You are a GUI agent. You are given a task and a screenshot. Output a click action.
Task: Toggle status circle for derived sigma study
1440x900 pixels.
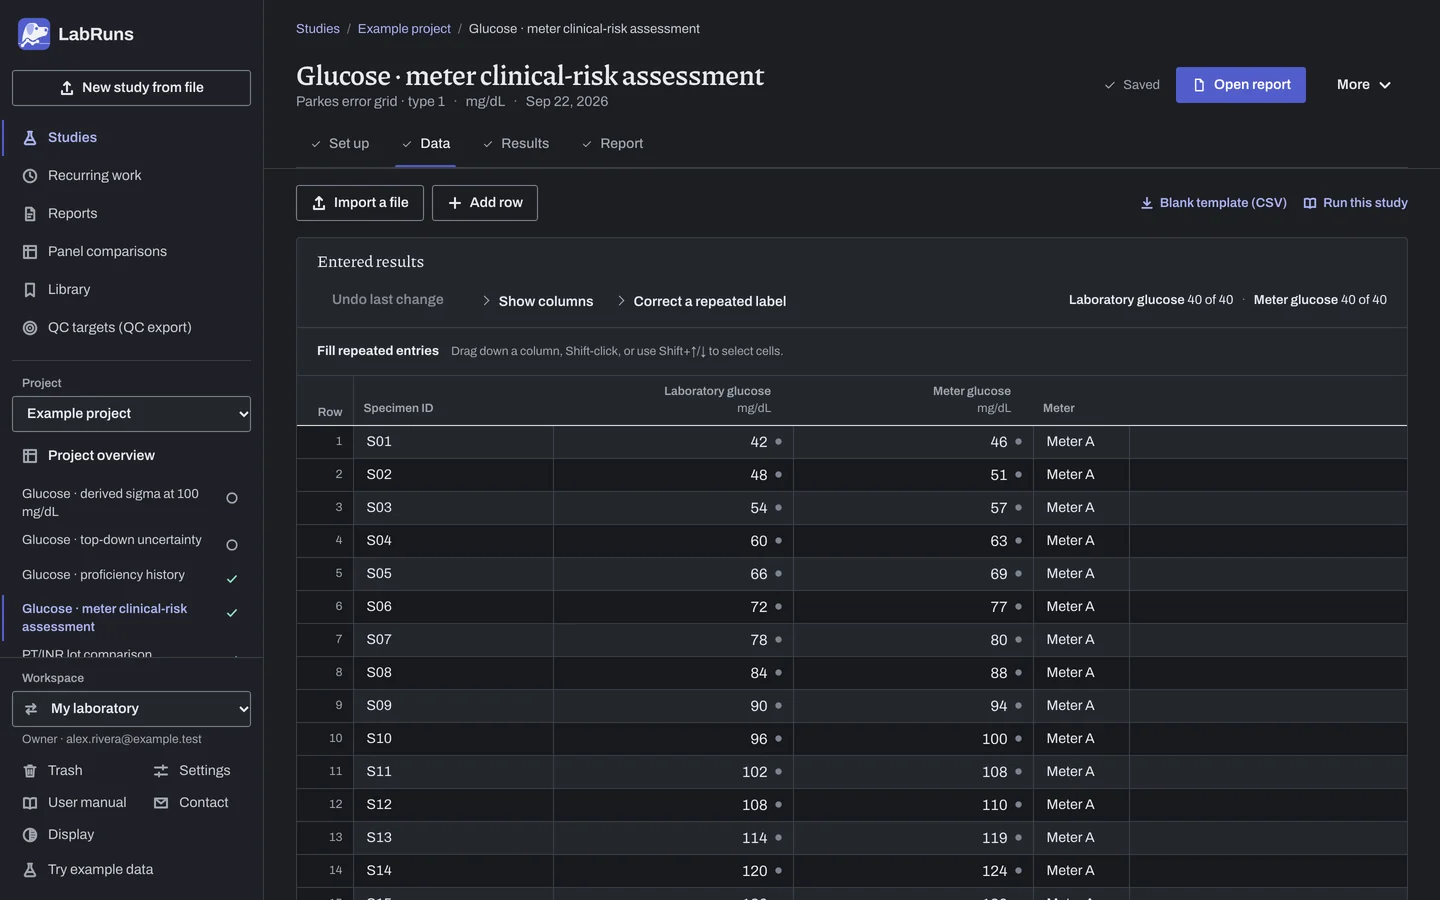(x=232, y=498)
